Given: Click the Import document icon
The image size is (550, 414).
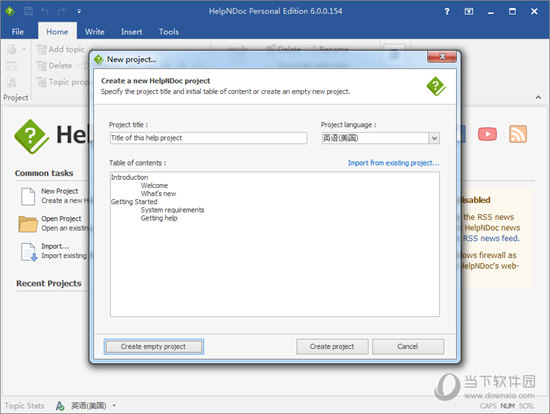Looking at the screenshot, I should 29,252.
